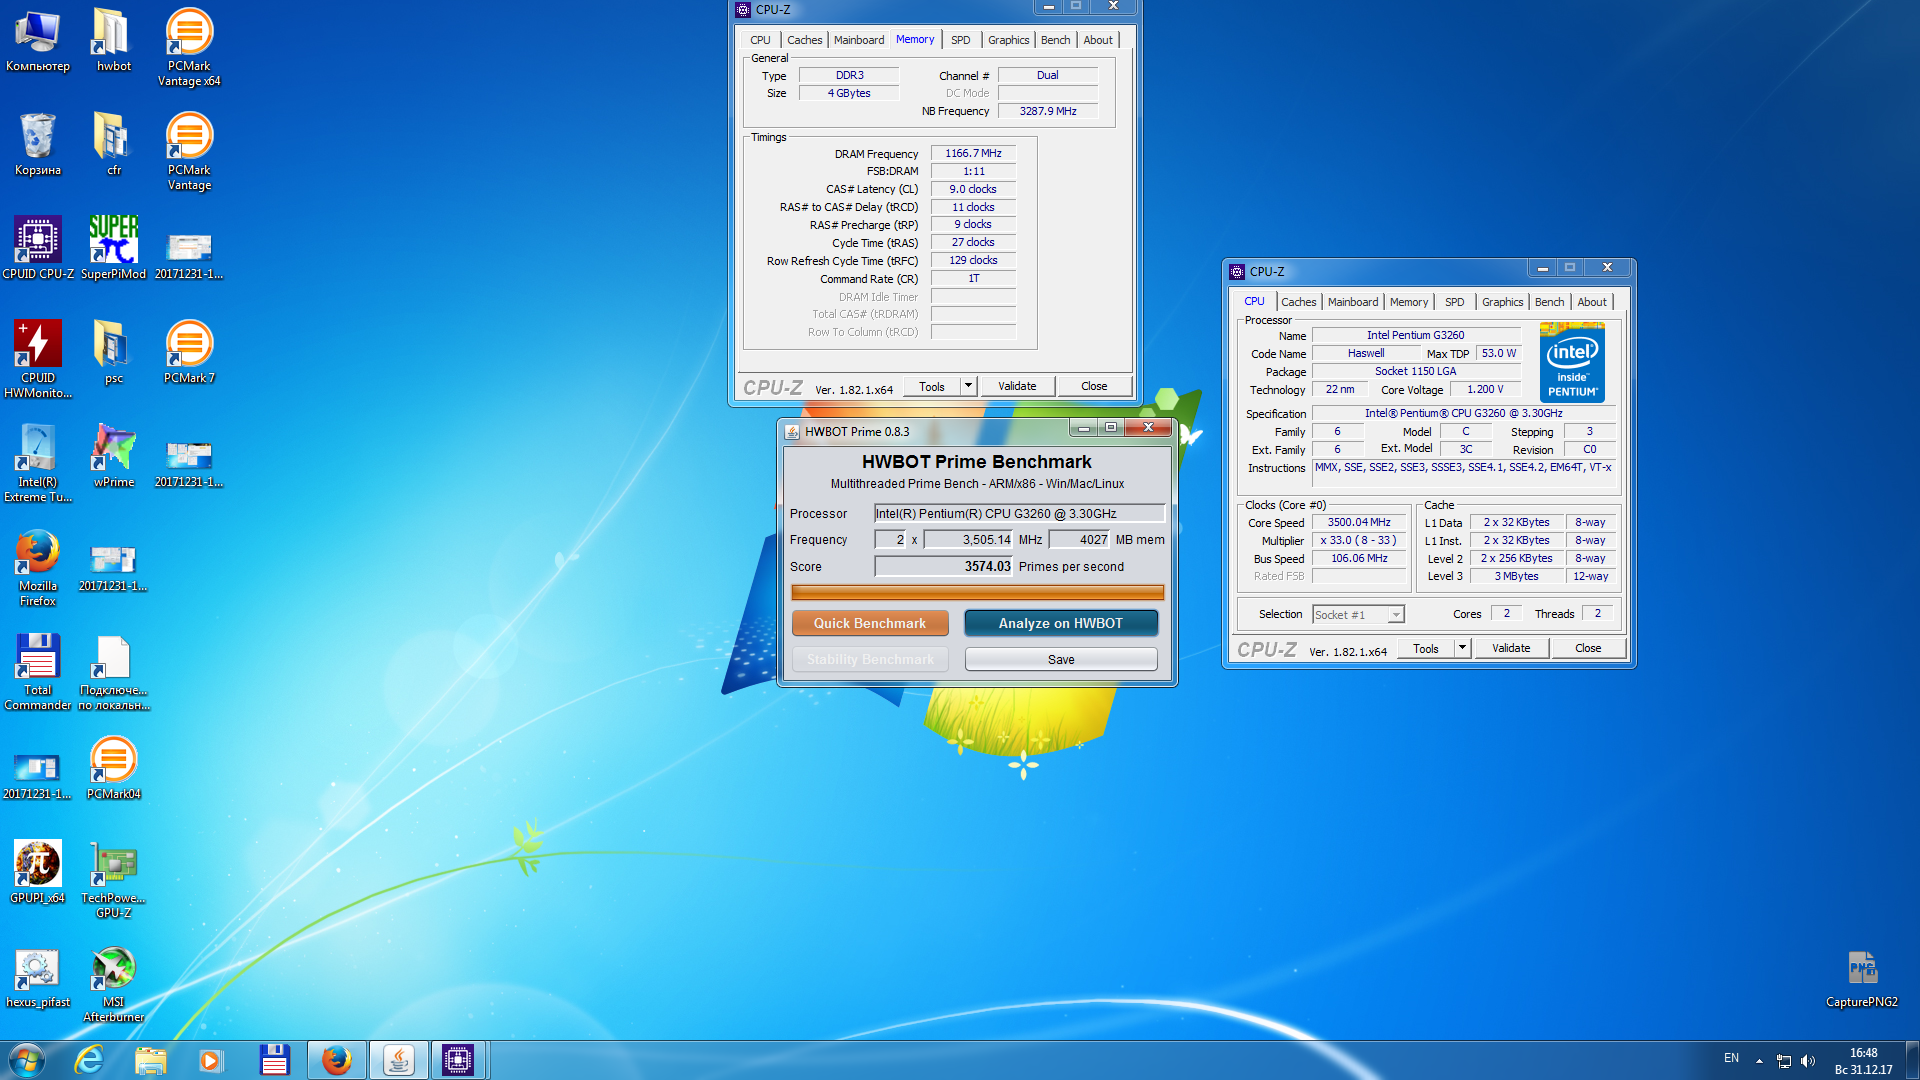Open the Компьютер desktop icon
1920x1080 pixels.
coord(38,41)
